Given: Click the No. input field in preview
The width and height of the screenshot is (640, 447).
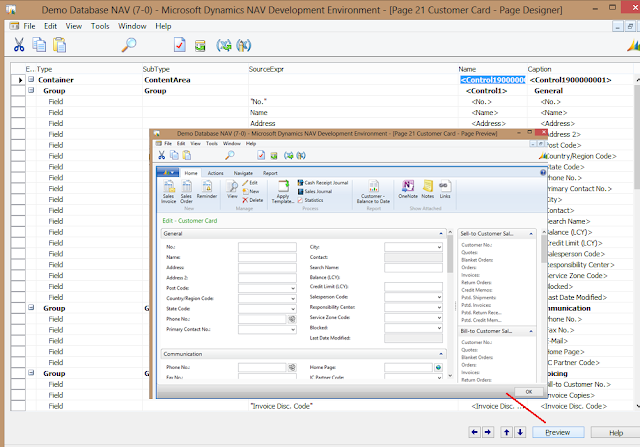Looking at the screenshot, I should point(267,247).
